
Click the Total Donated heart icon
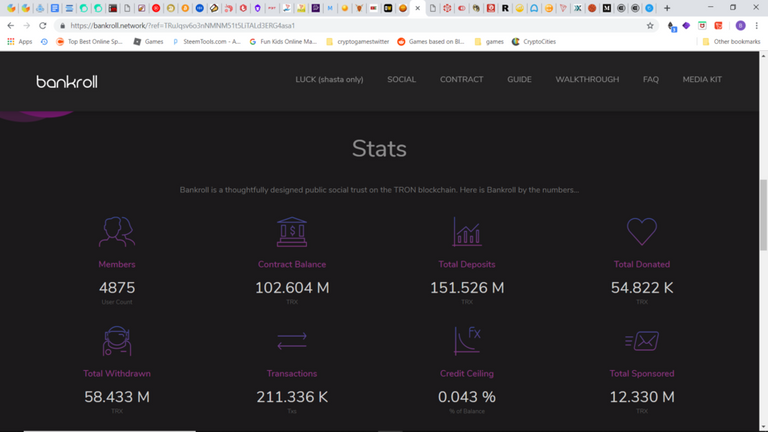(642, 231)
